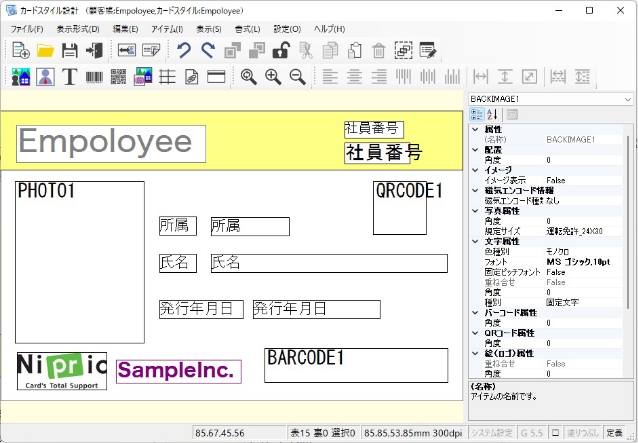Click the exit door icon

(94, 50)
